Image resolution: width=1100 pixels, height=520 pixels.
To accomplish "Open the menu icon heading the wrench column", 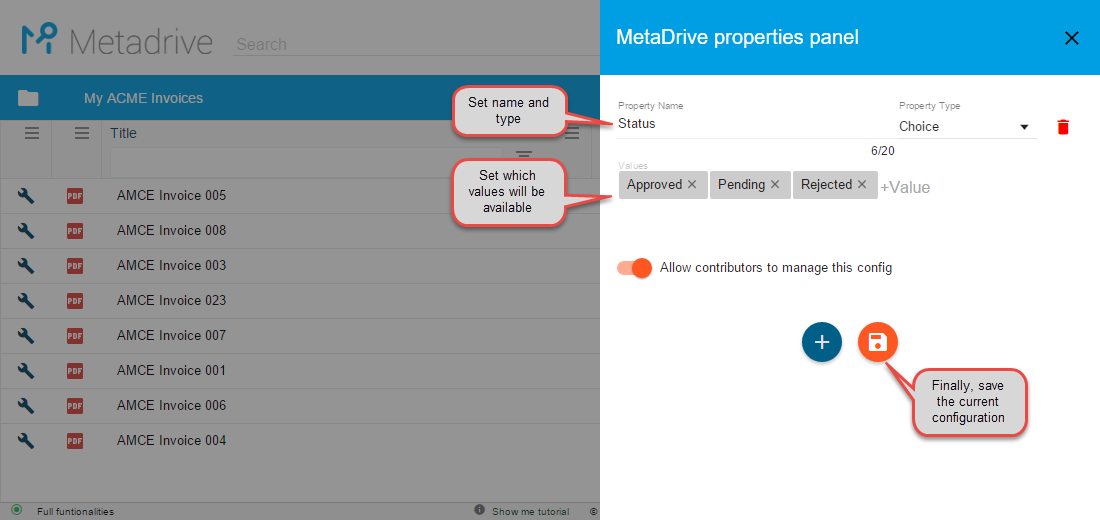I will 32,133.
